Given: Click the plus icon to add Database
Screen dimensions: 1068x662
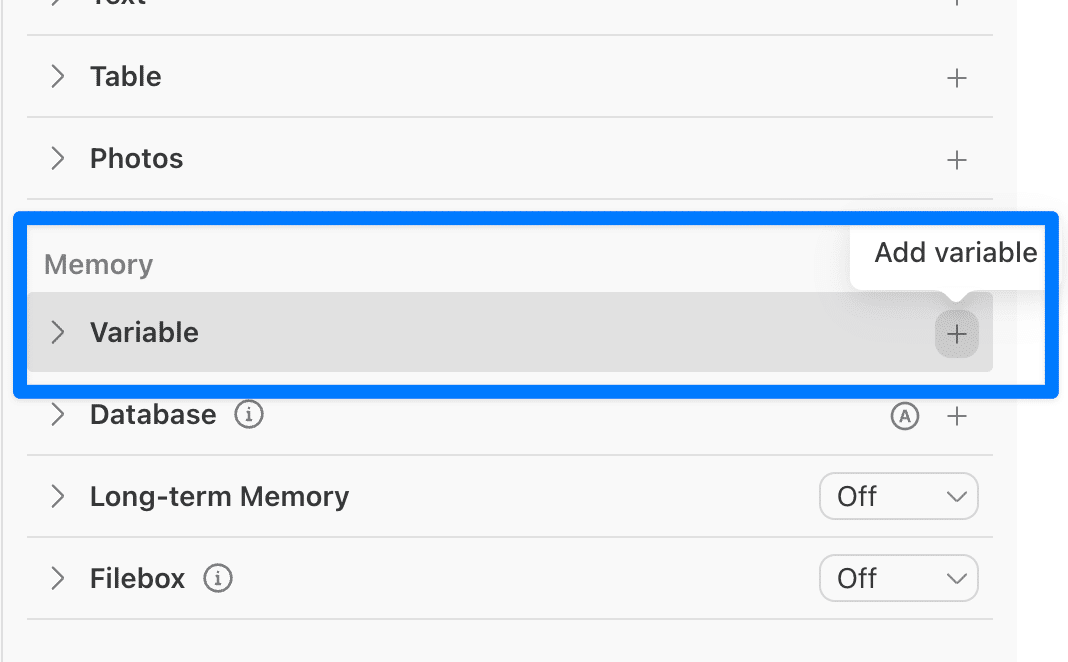Looking at the screenshot, I should click(x=957, y=416).
